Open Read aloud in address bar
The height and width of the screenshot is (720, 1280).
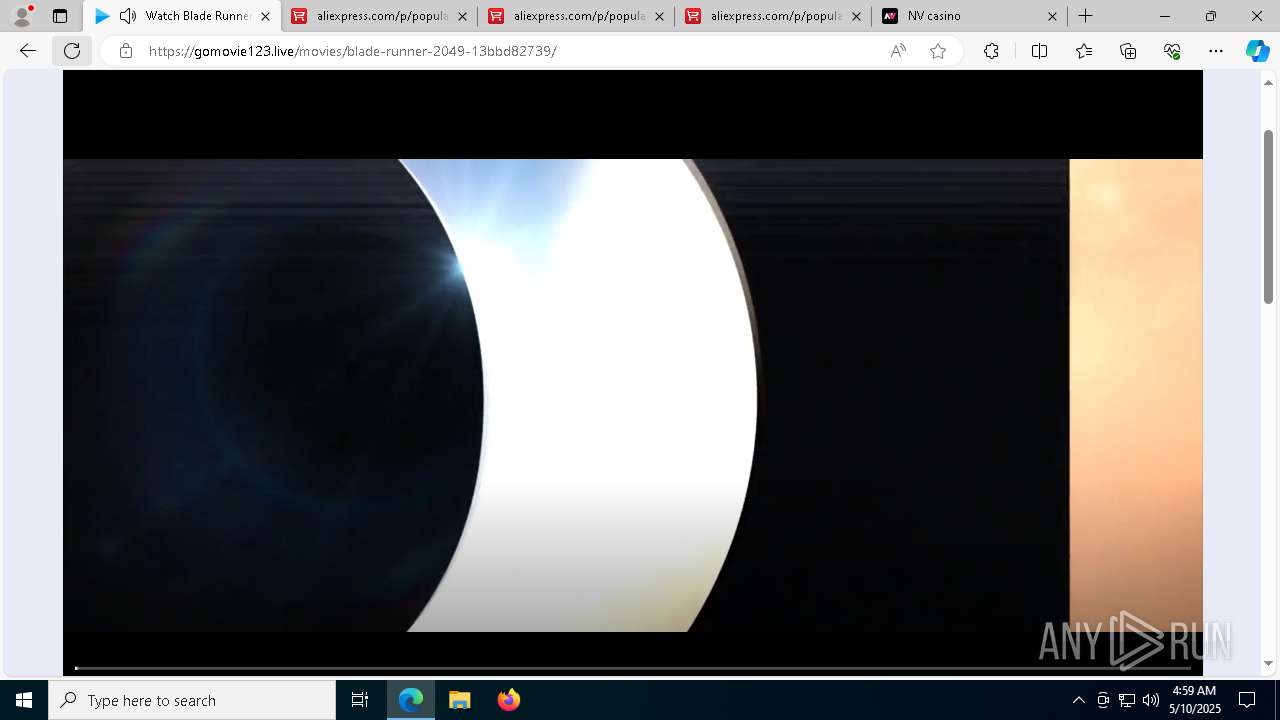[x=898, y=51]
